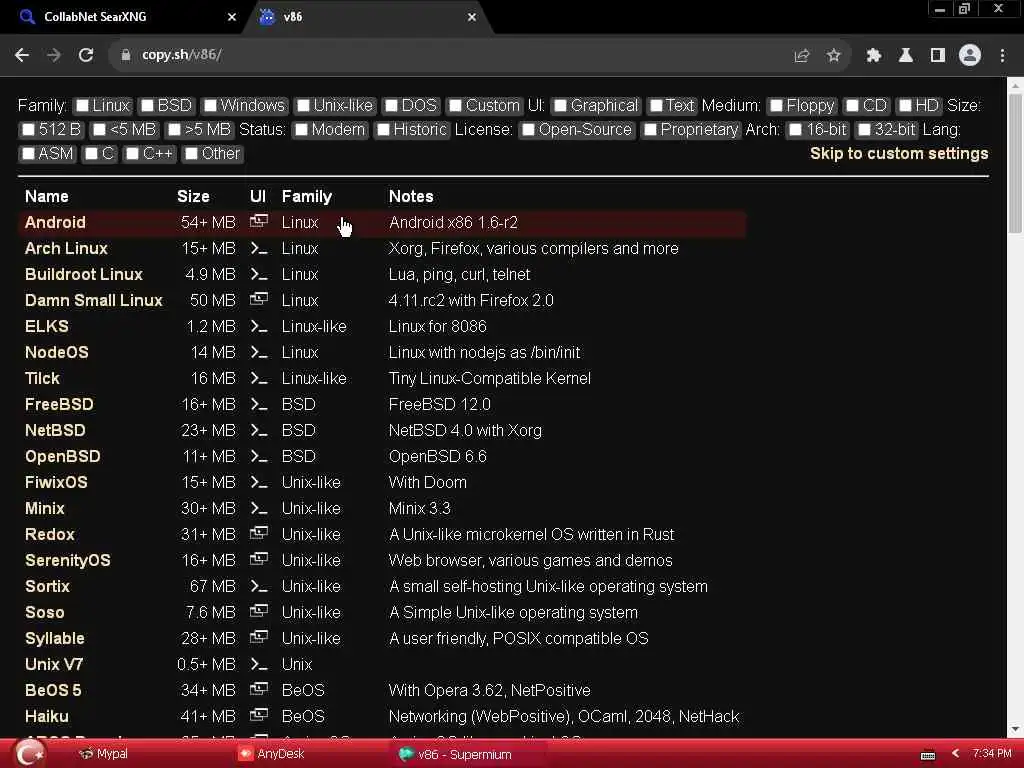Viewport: 1024px width, 768px height.
Task: Enable the Custom family filter
Action: [x=455, y=106]
